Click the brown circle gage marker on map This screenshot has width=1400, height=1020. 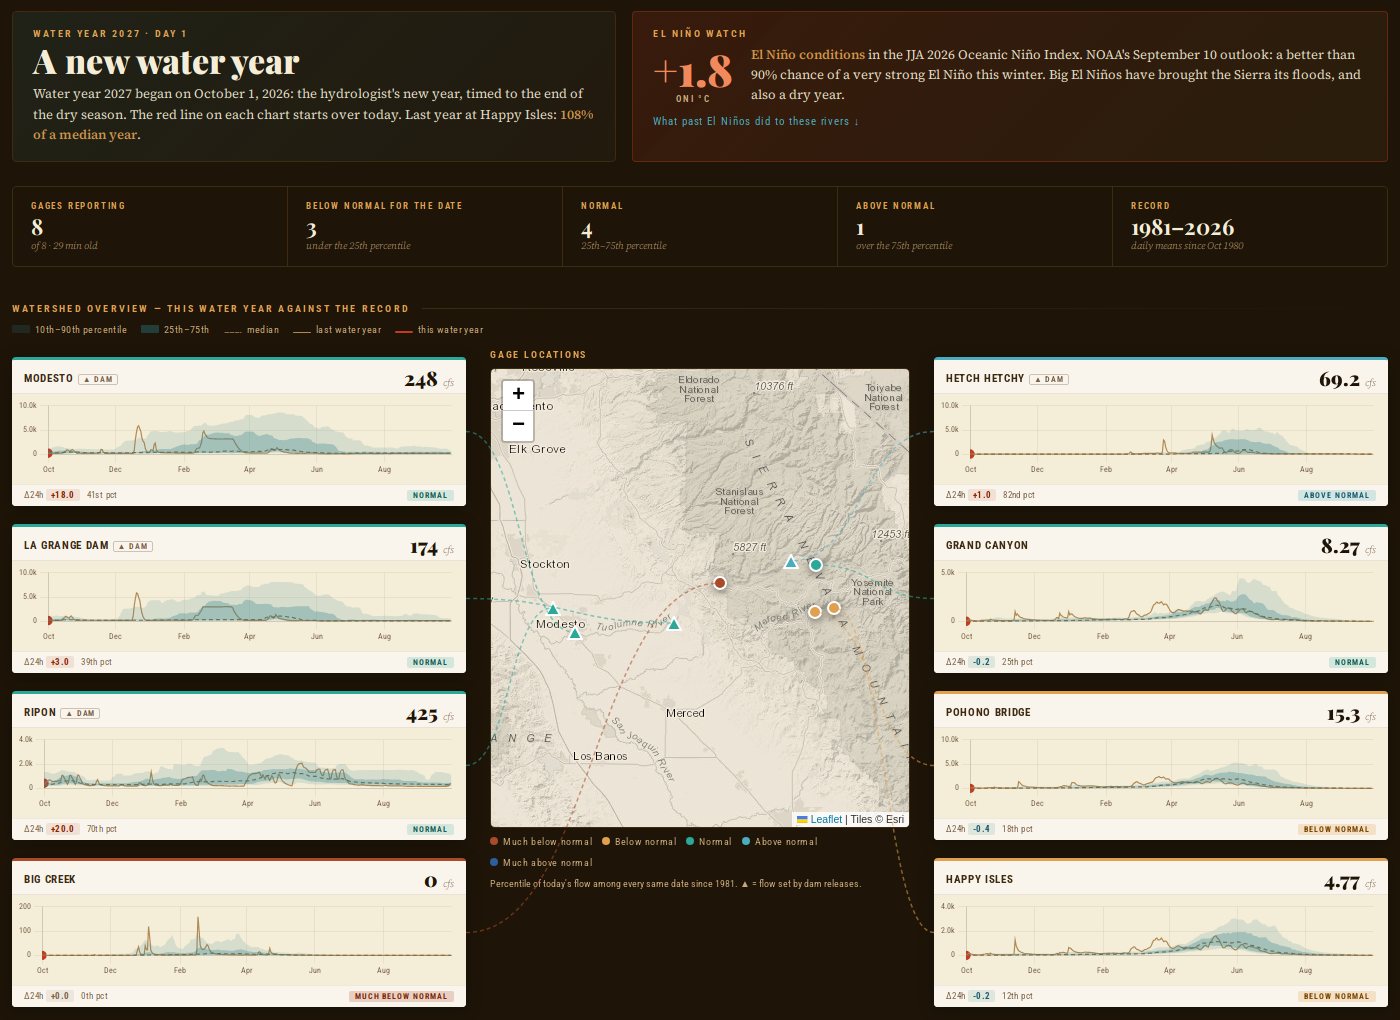pyautogui.click(x=719, y=583)
